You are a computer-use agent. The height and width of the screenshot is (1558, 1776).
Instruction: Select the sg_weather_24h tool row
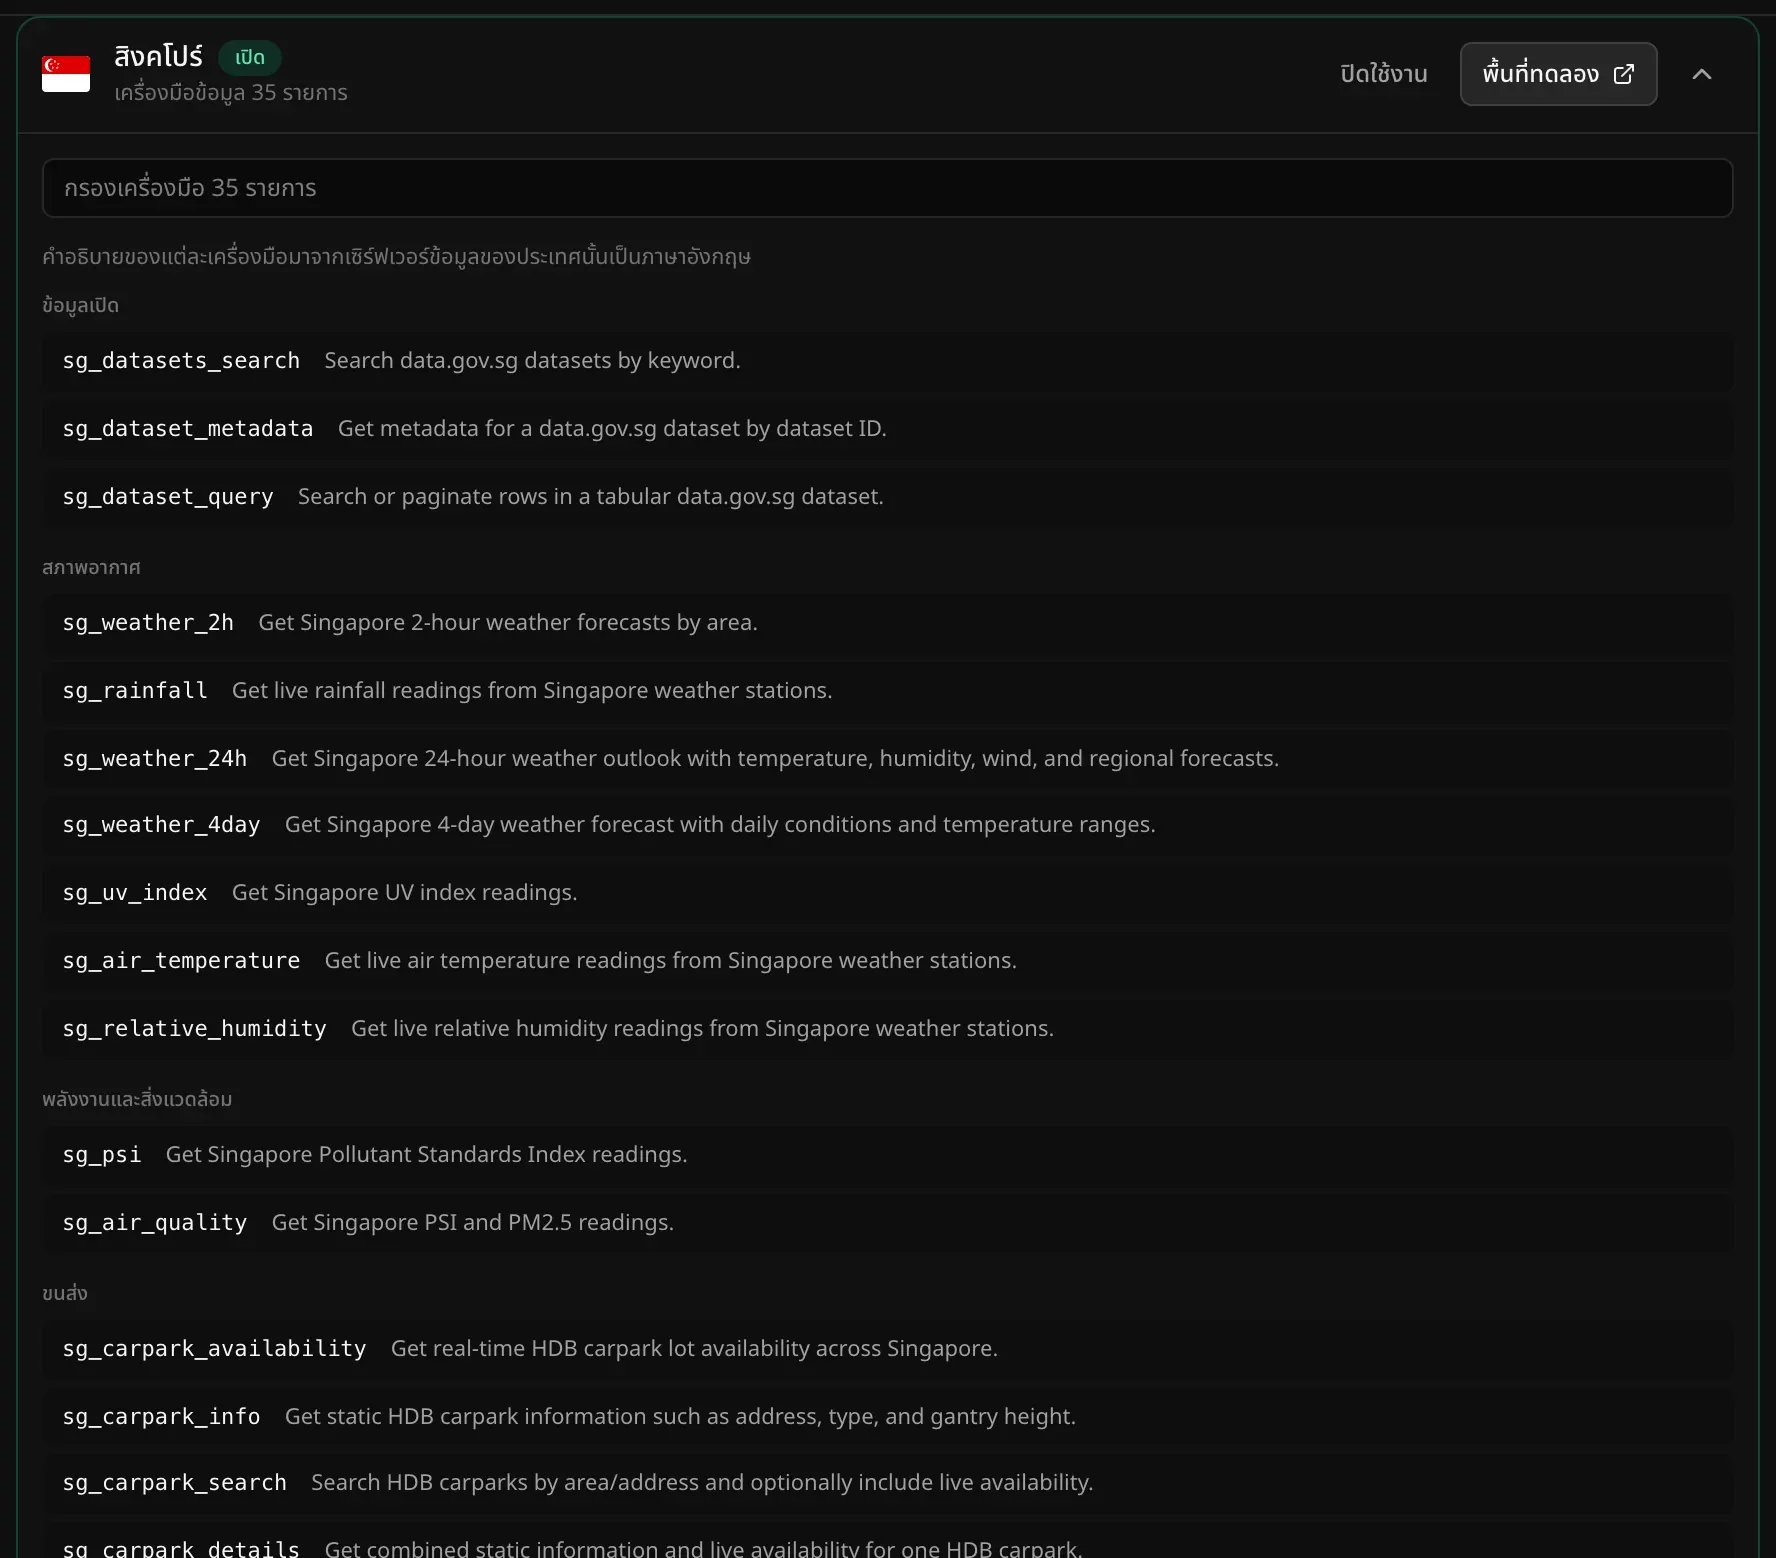pyautogui.click(x=887, y=759)
